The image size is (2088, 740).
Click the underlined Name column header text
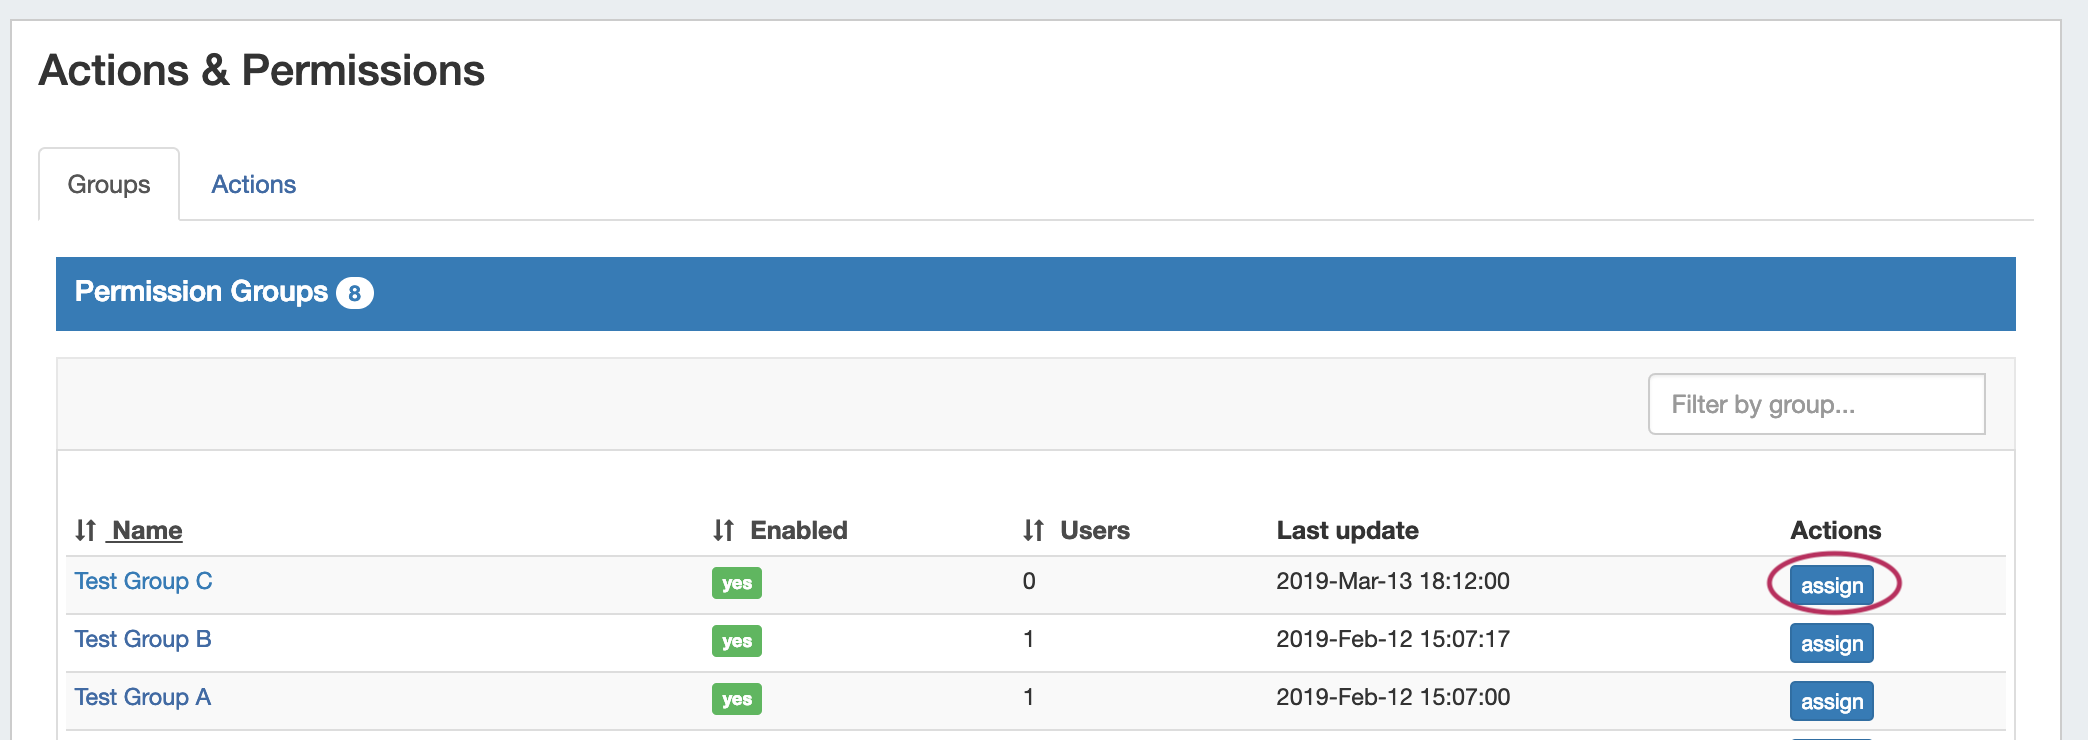click(147, 530)
